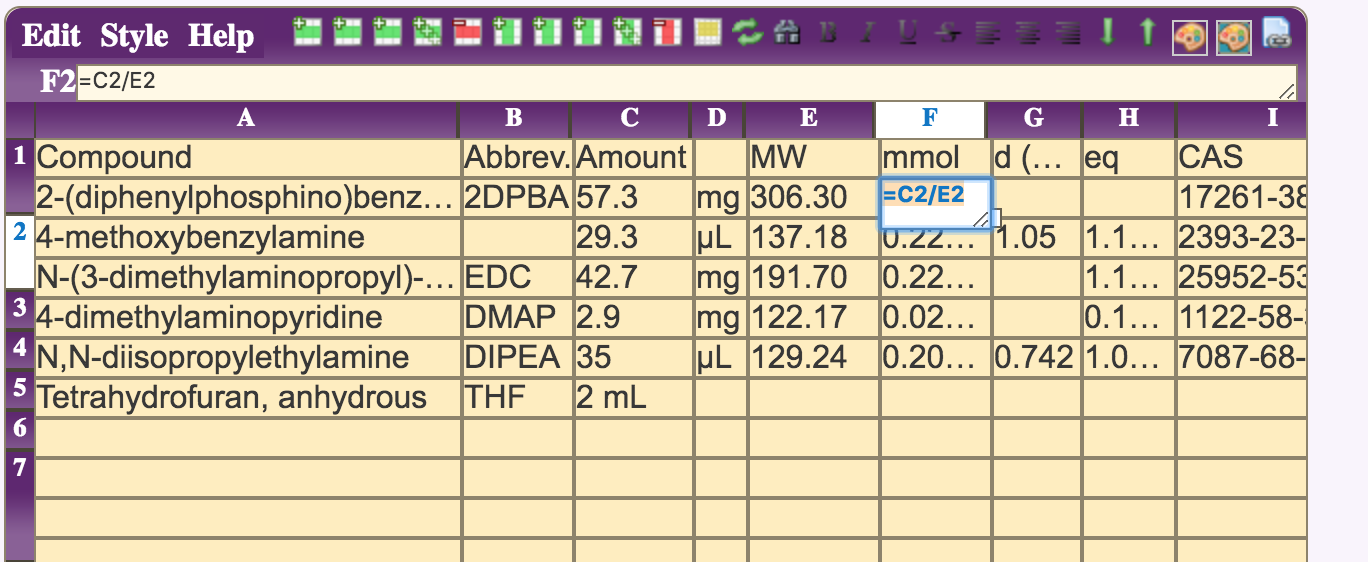Viewport: 1368px width, 562px height.
Task: Click the formula bar containing =C2/E2
Action: [x=686, y=82]
